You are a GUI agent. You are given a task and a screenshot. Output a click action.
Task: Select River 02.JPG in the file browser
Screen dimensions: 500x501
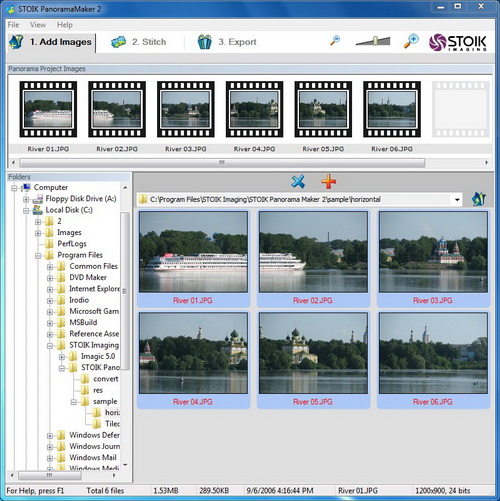point(313,258)
